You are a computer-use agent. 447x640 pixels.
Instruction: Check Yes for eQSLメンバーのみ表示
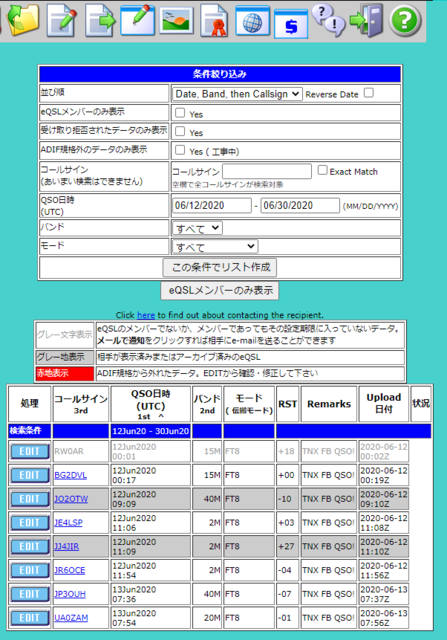coord(180,113)
